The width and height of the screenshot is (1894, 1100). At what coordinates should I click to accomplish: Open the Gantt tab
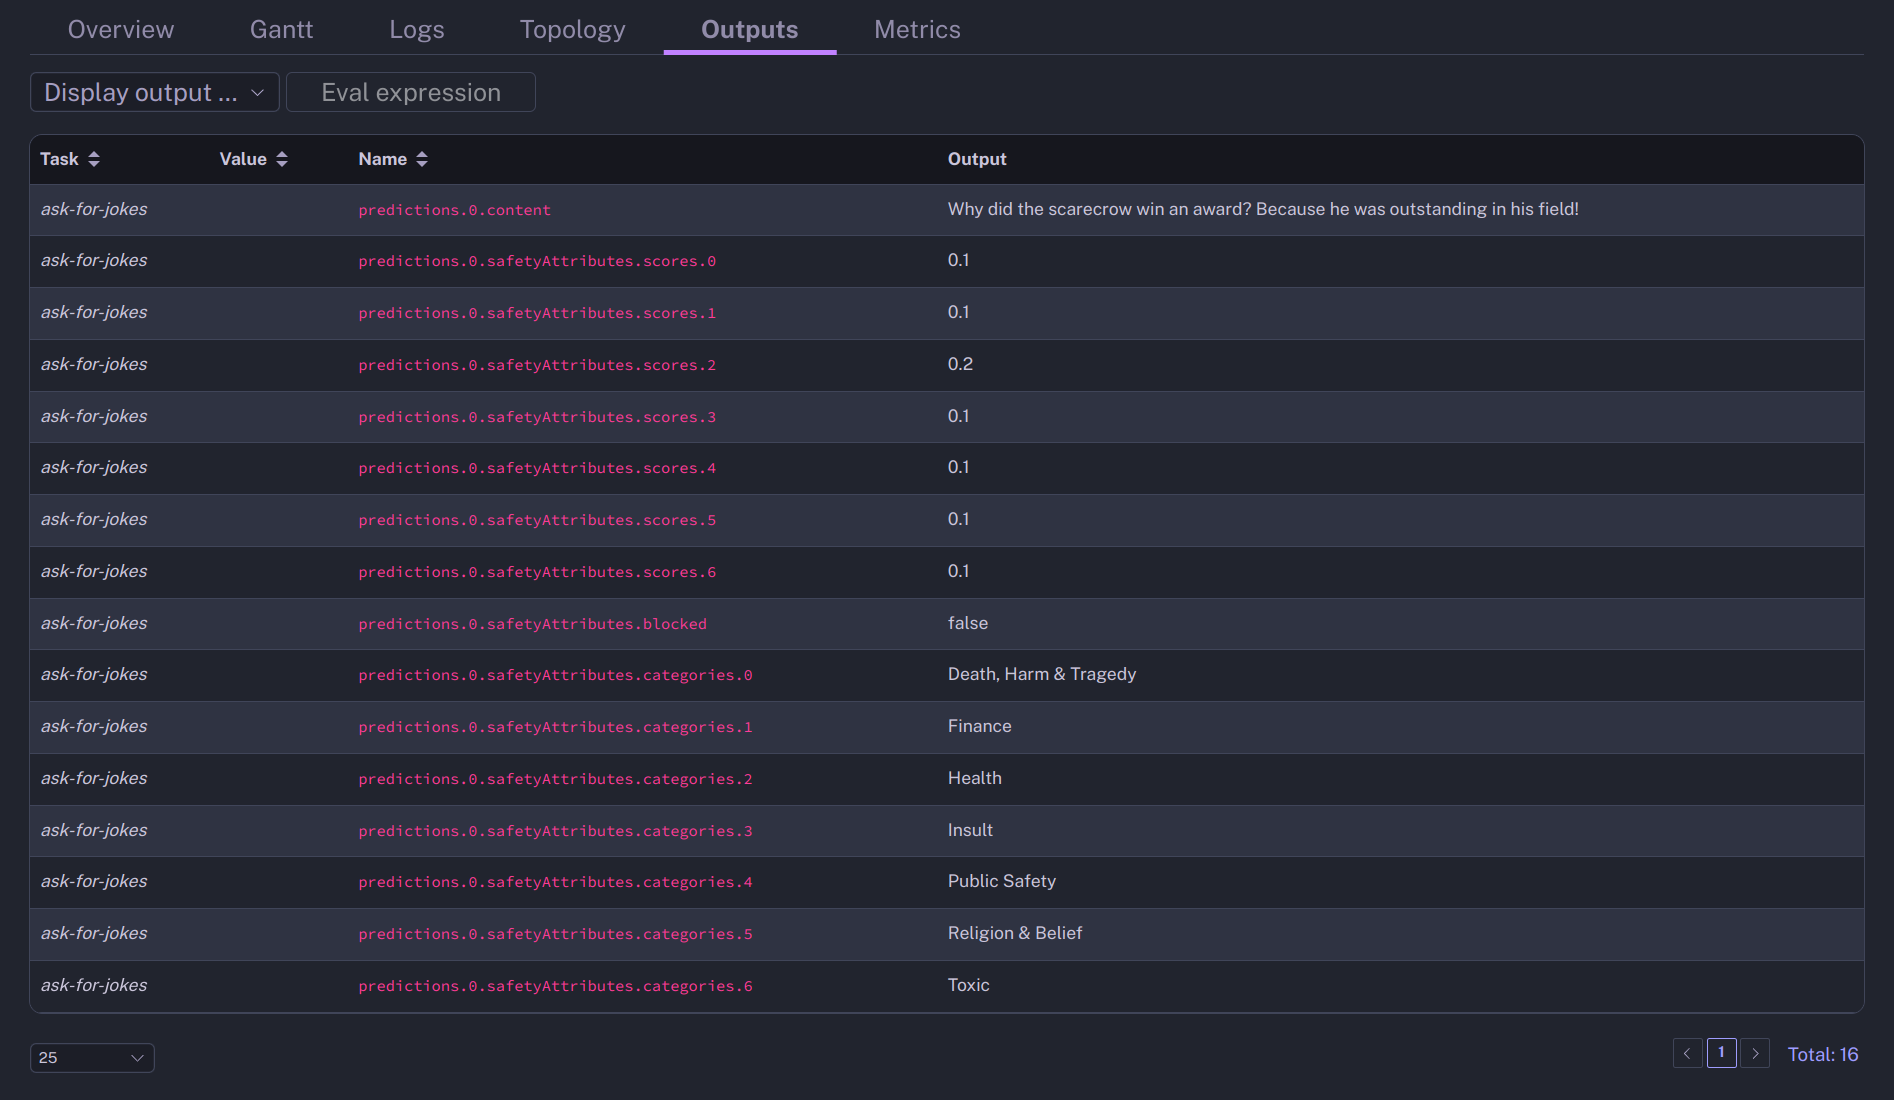[x=281, y=30]
